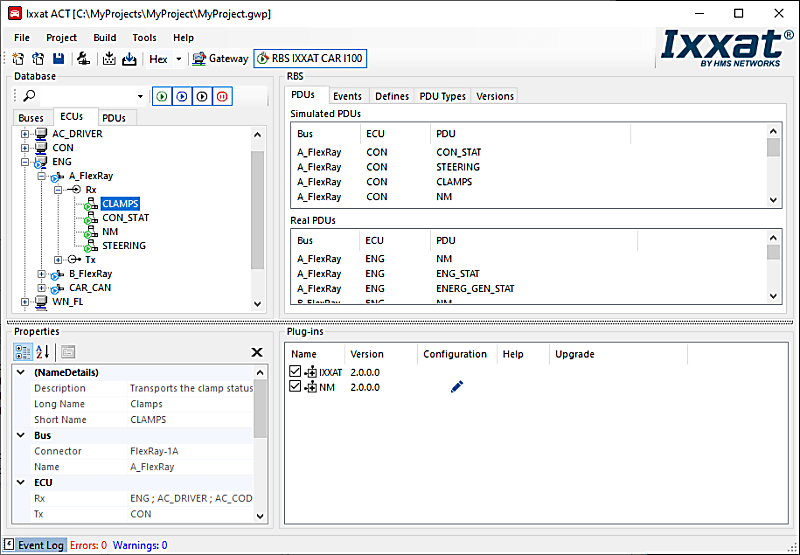
Task: Edit the NM plug-in configuration
Action: point(457,387)
